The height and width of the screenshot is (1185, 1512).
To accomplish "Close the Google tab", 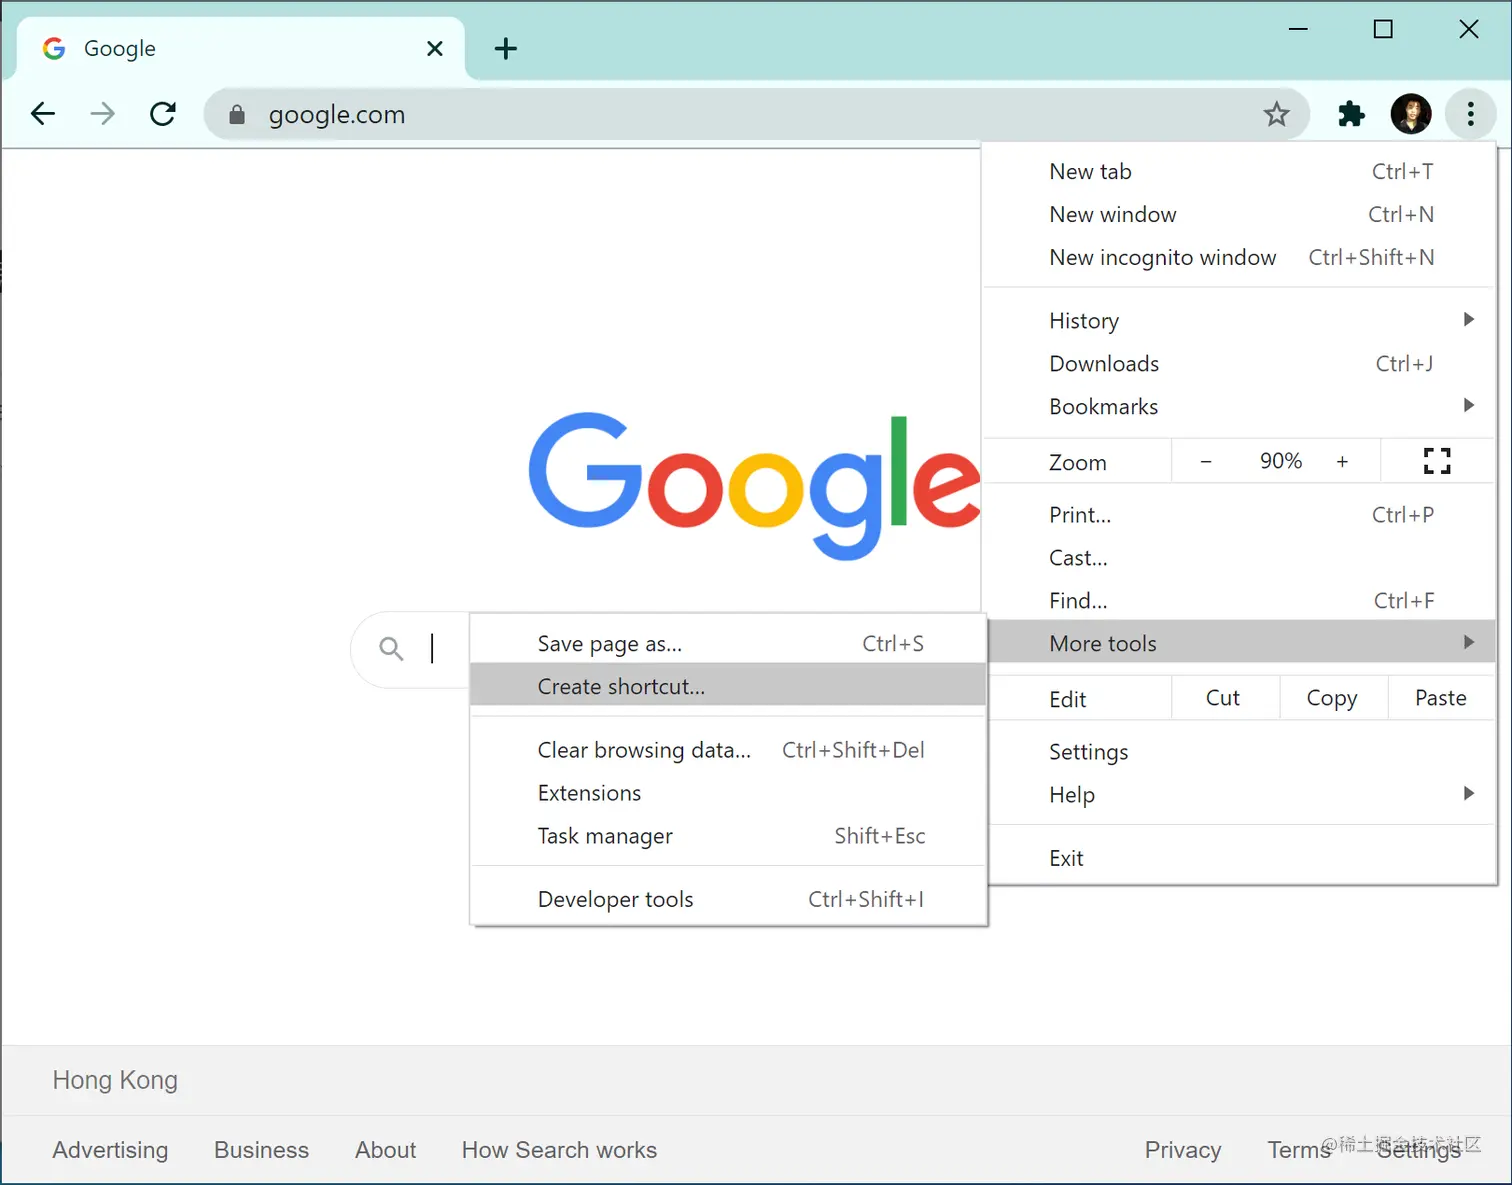I will click(435, 48).
